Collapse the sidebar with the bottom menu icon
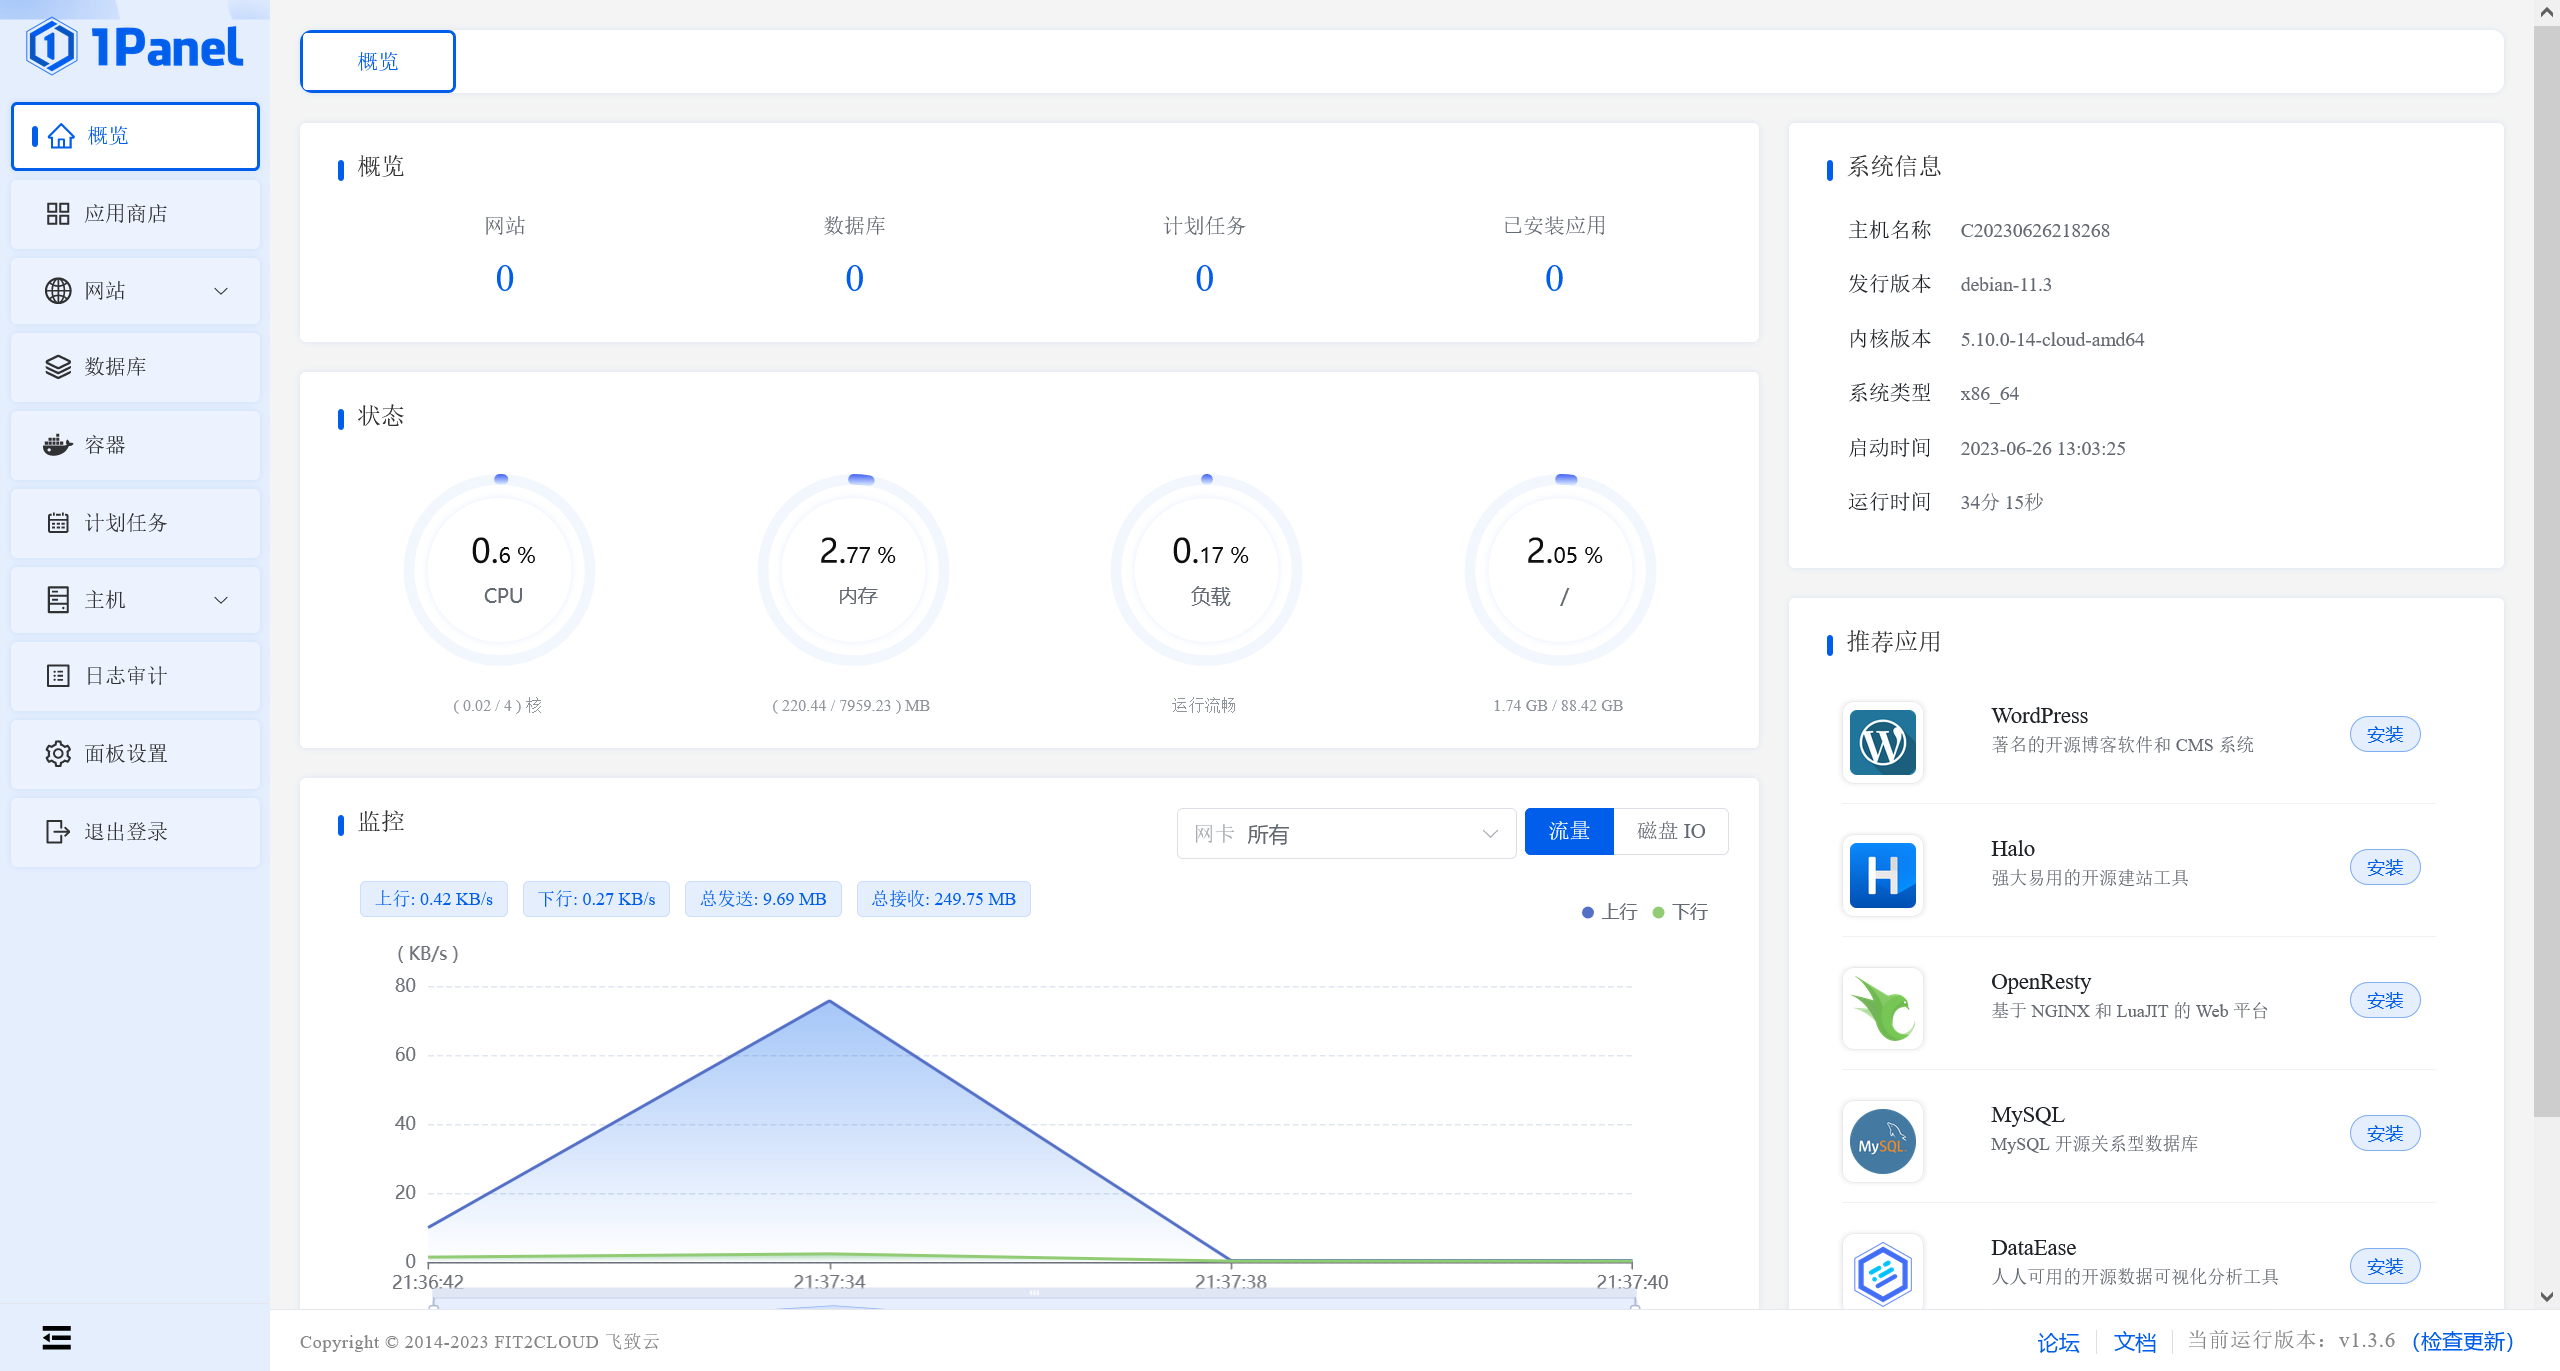The height and width of the screenshot is (1371, 2560). point(57,1337)
